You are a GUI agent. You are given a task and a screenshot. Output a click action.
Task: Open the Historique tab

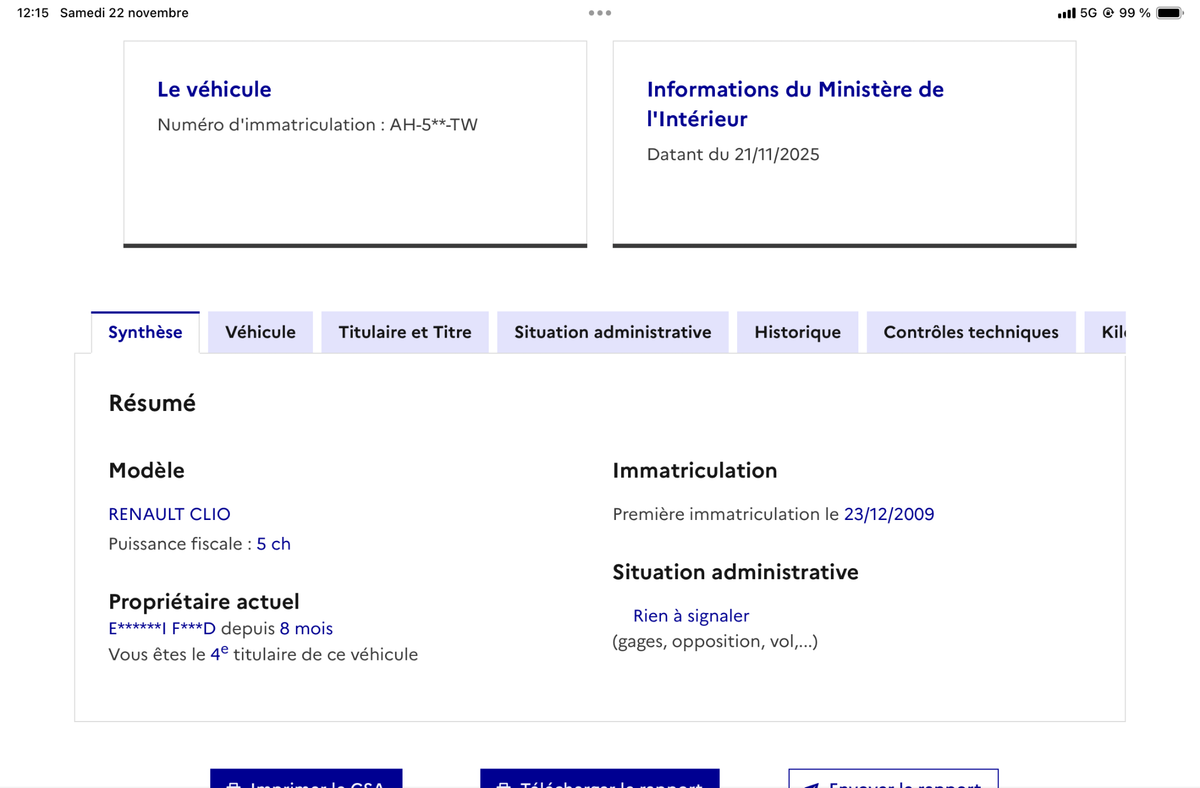(797, 331)
